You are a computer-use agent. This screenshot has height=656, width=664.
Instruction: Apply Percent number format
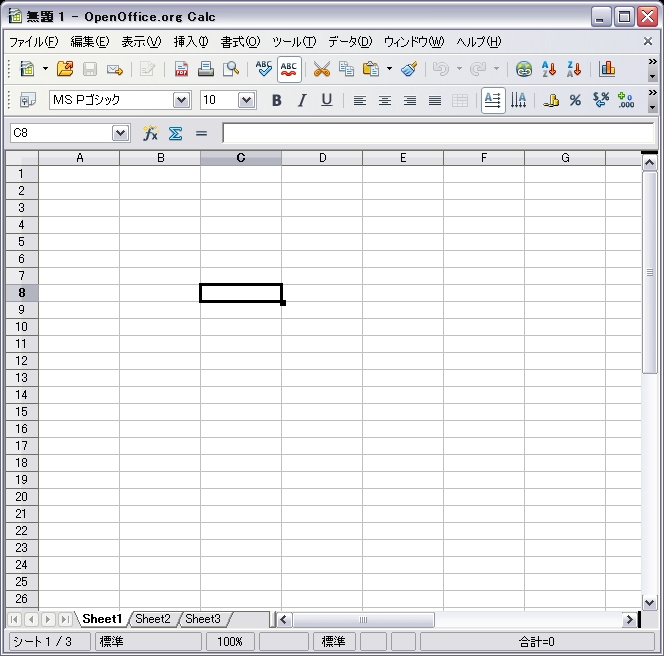575,100
